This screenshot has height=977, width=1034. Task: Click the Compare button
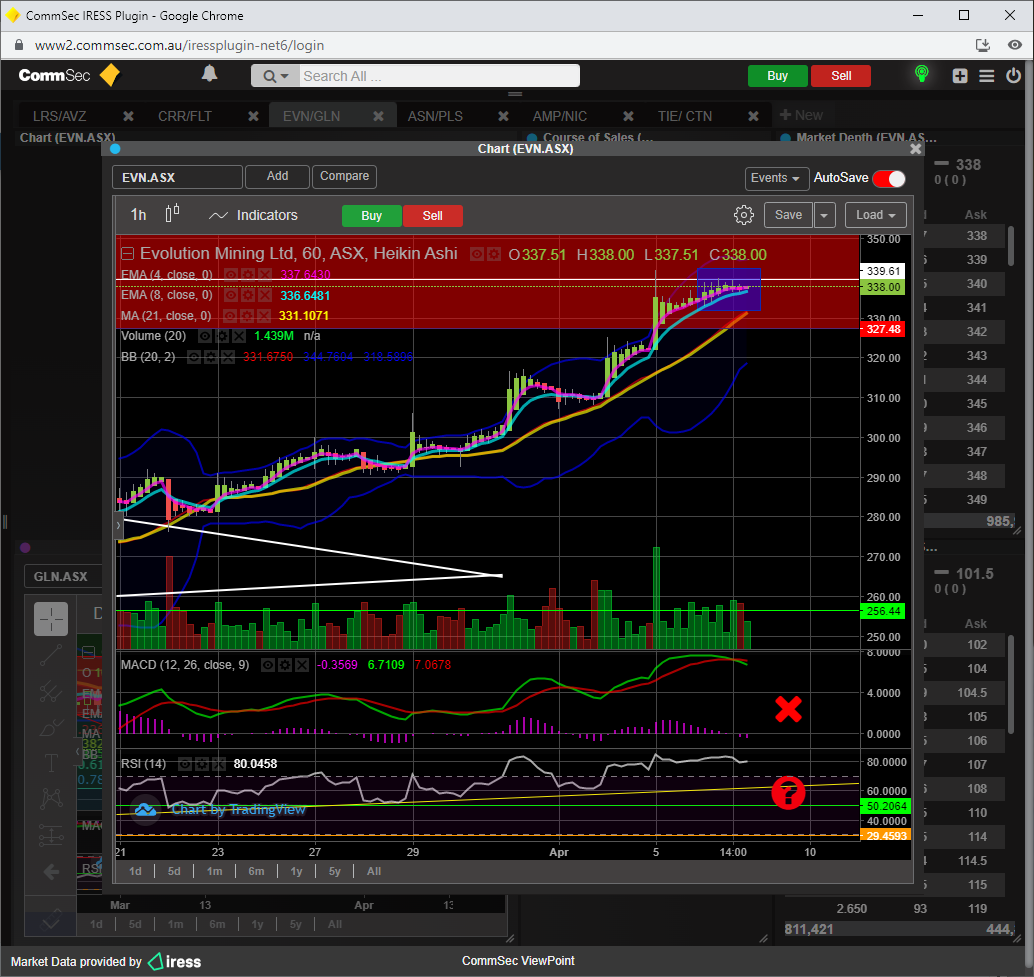pyautogui.click(x=344, y=176)
